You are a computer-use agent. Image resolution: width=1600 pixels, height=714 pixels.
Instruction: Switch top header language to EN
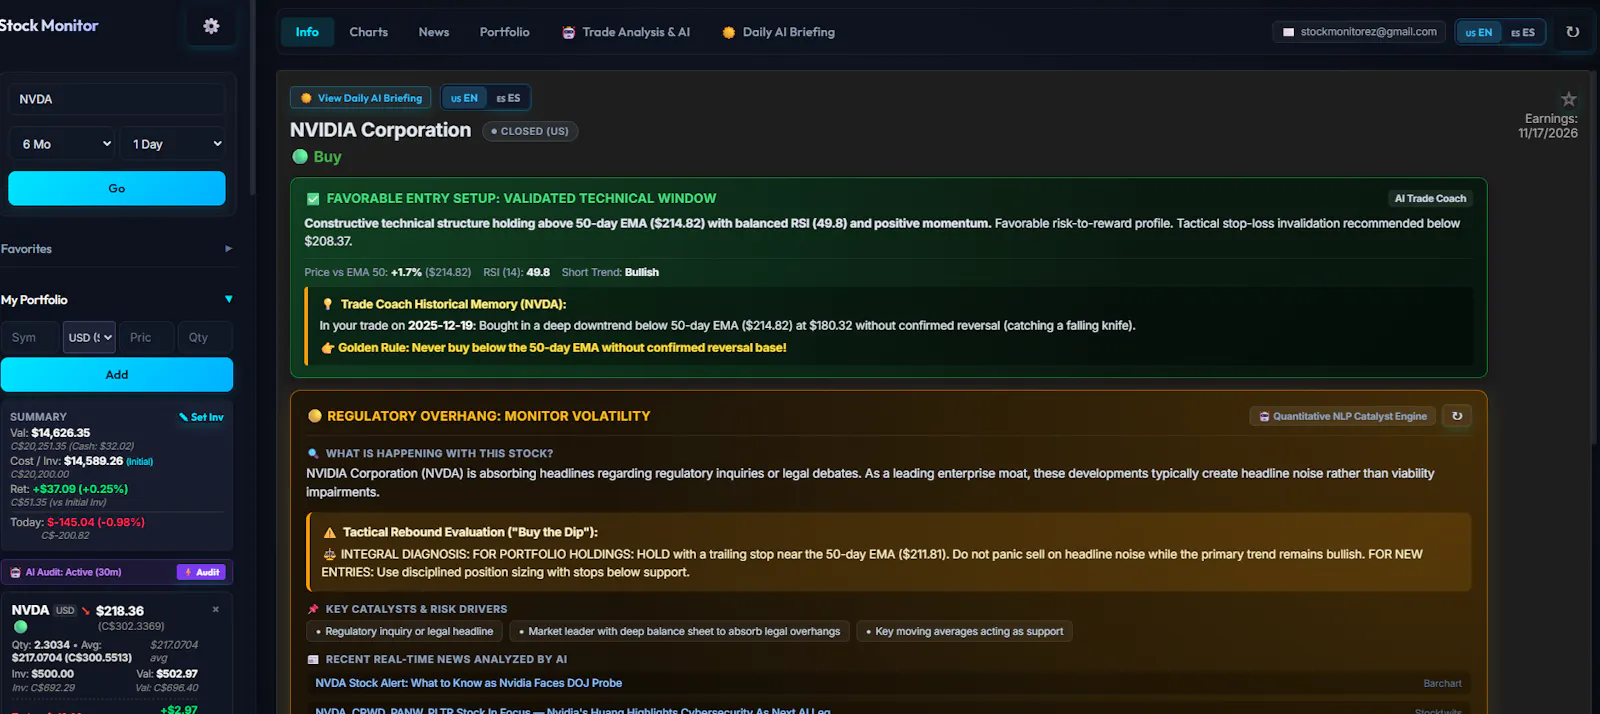[x=1479, y=32]
